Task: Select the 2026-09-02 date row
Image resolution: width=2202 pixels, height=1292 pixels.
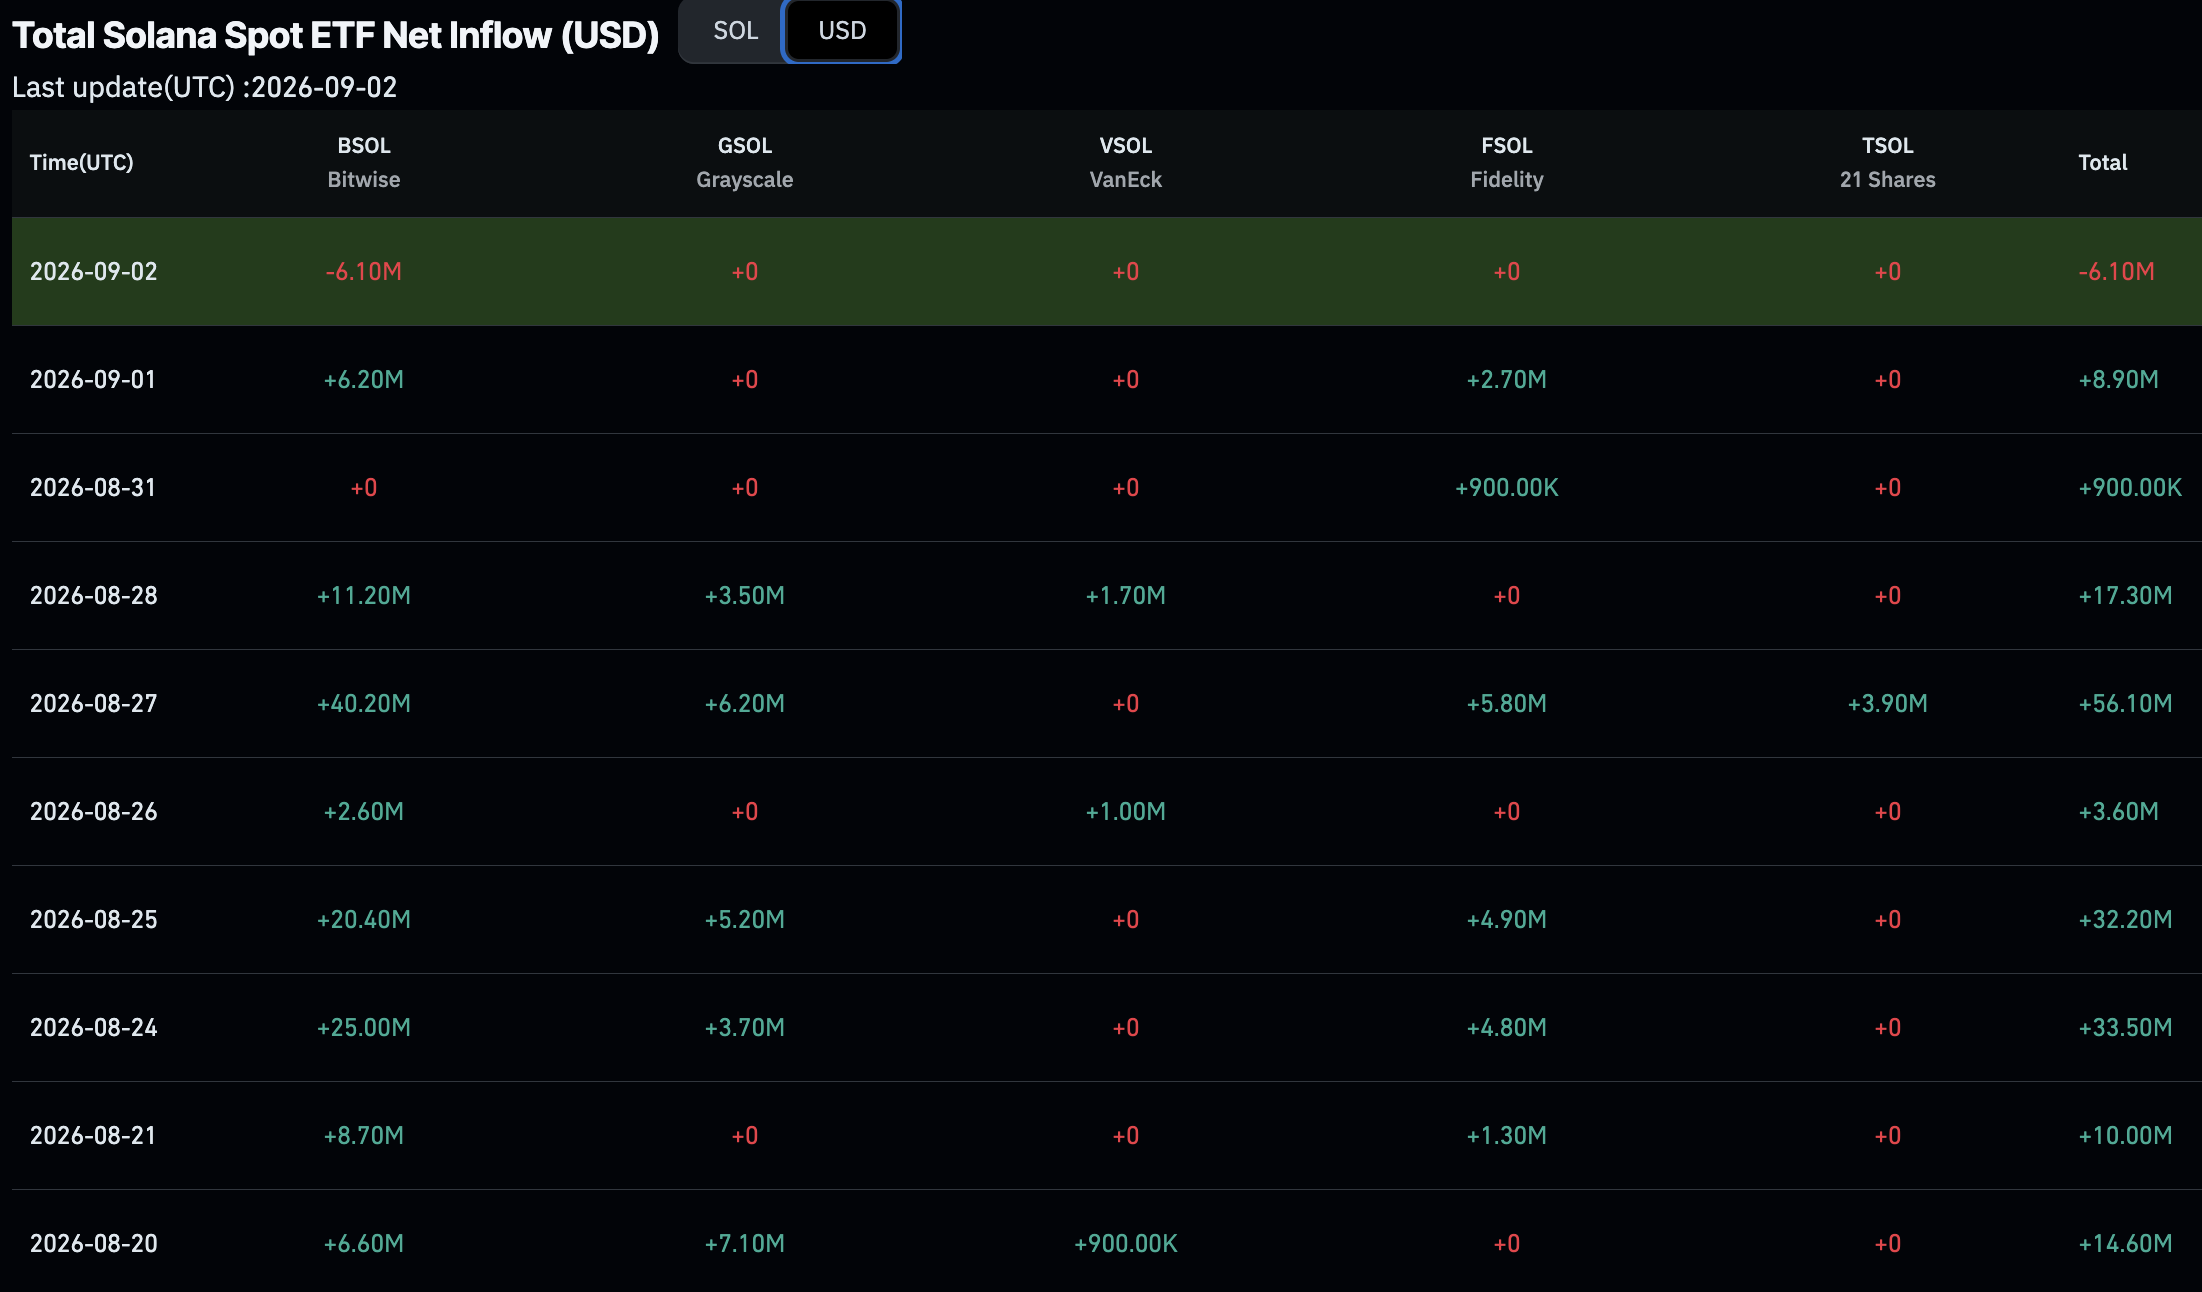Action: (x=1107, y=271)
